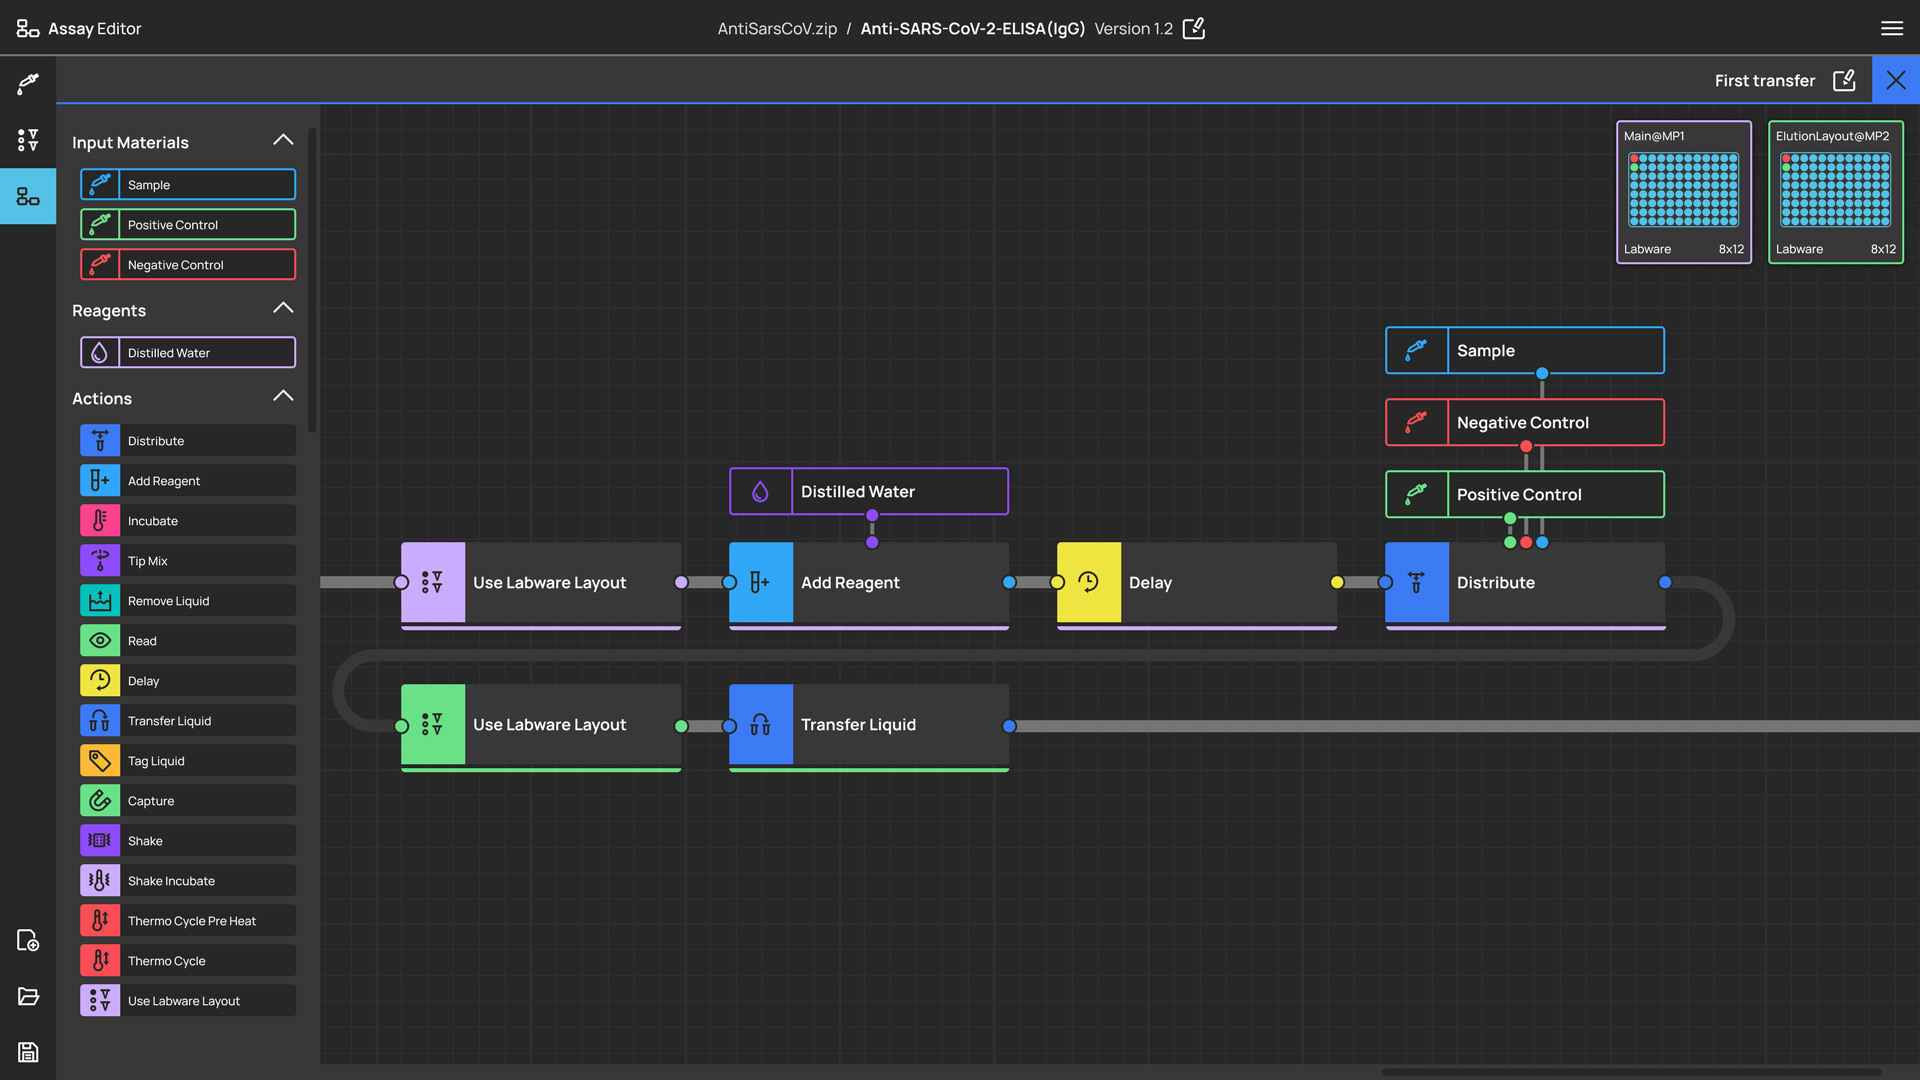Select the Distribute node on canvas

(1525, 584)
